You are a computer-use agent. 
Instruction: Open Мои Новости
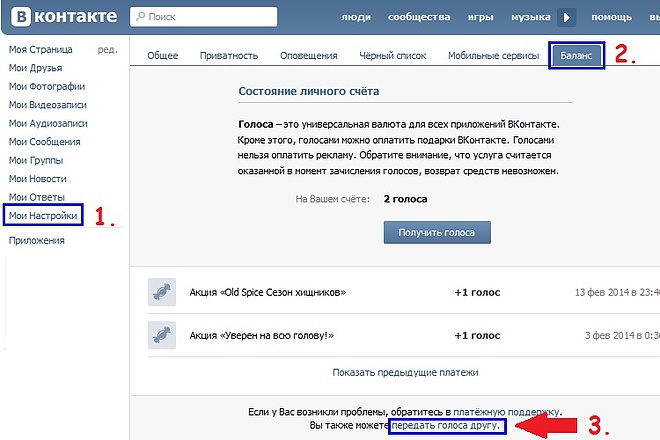[37, 179]
